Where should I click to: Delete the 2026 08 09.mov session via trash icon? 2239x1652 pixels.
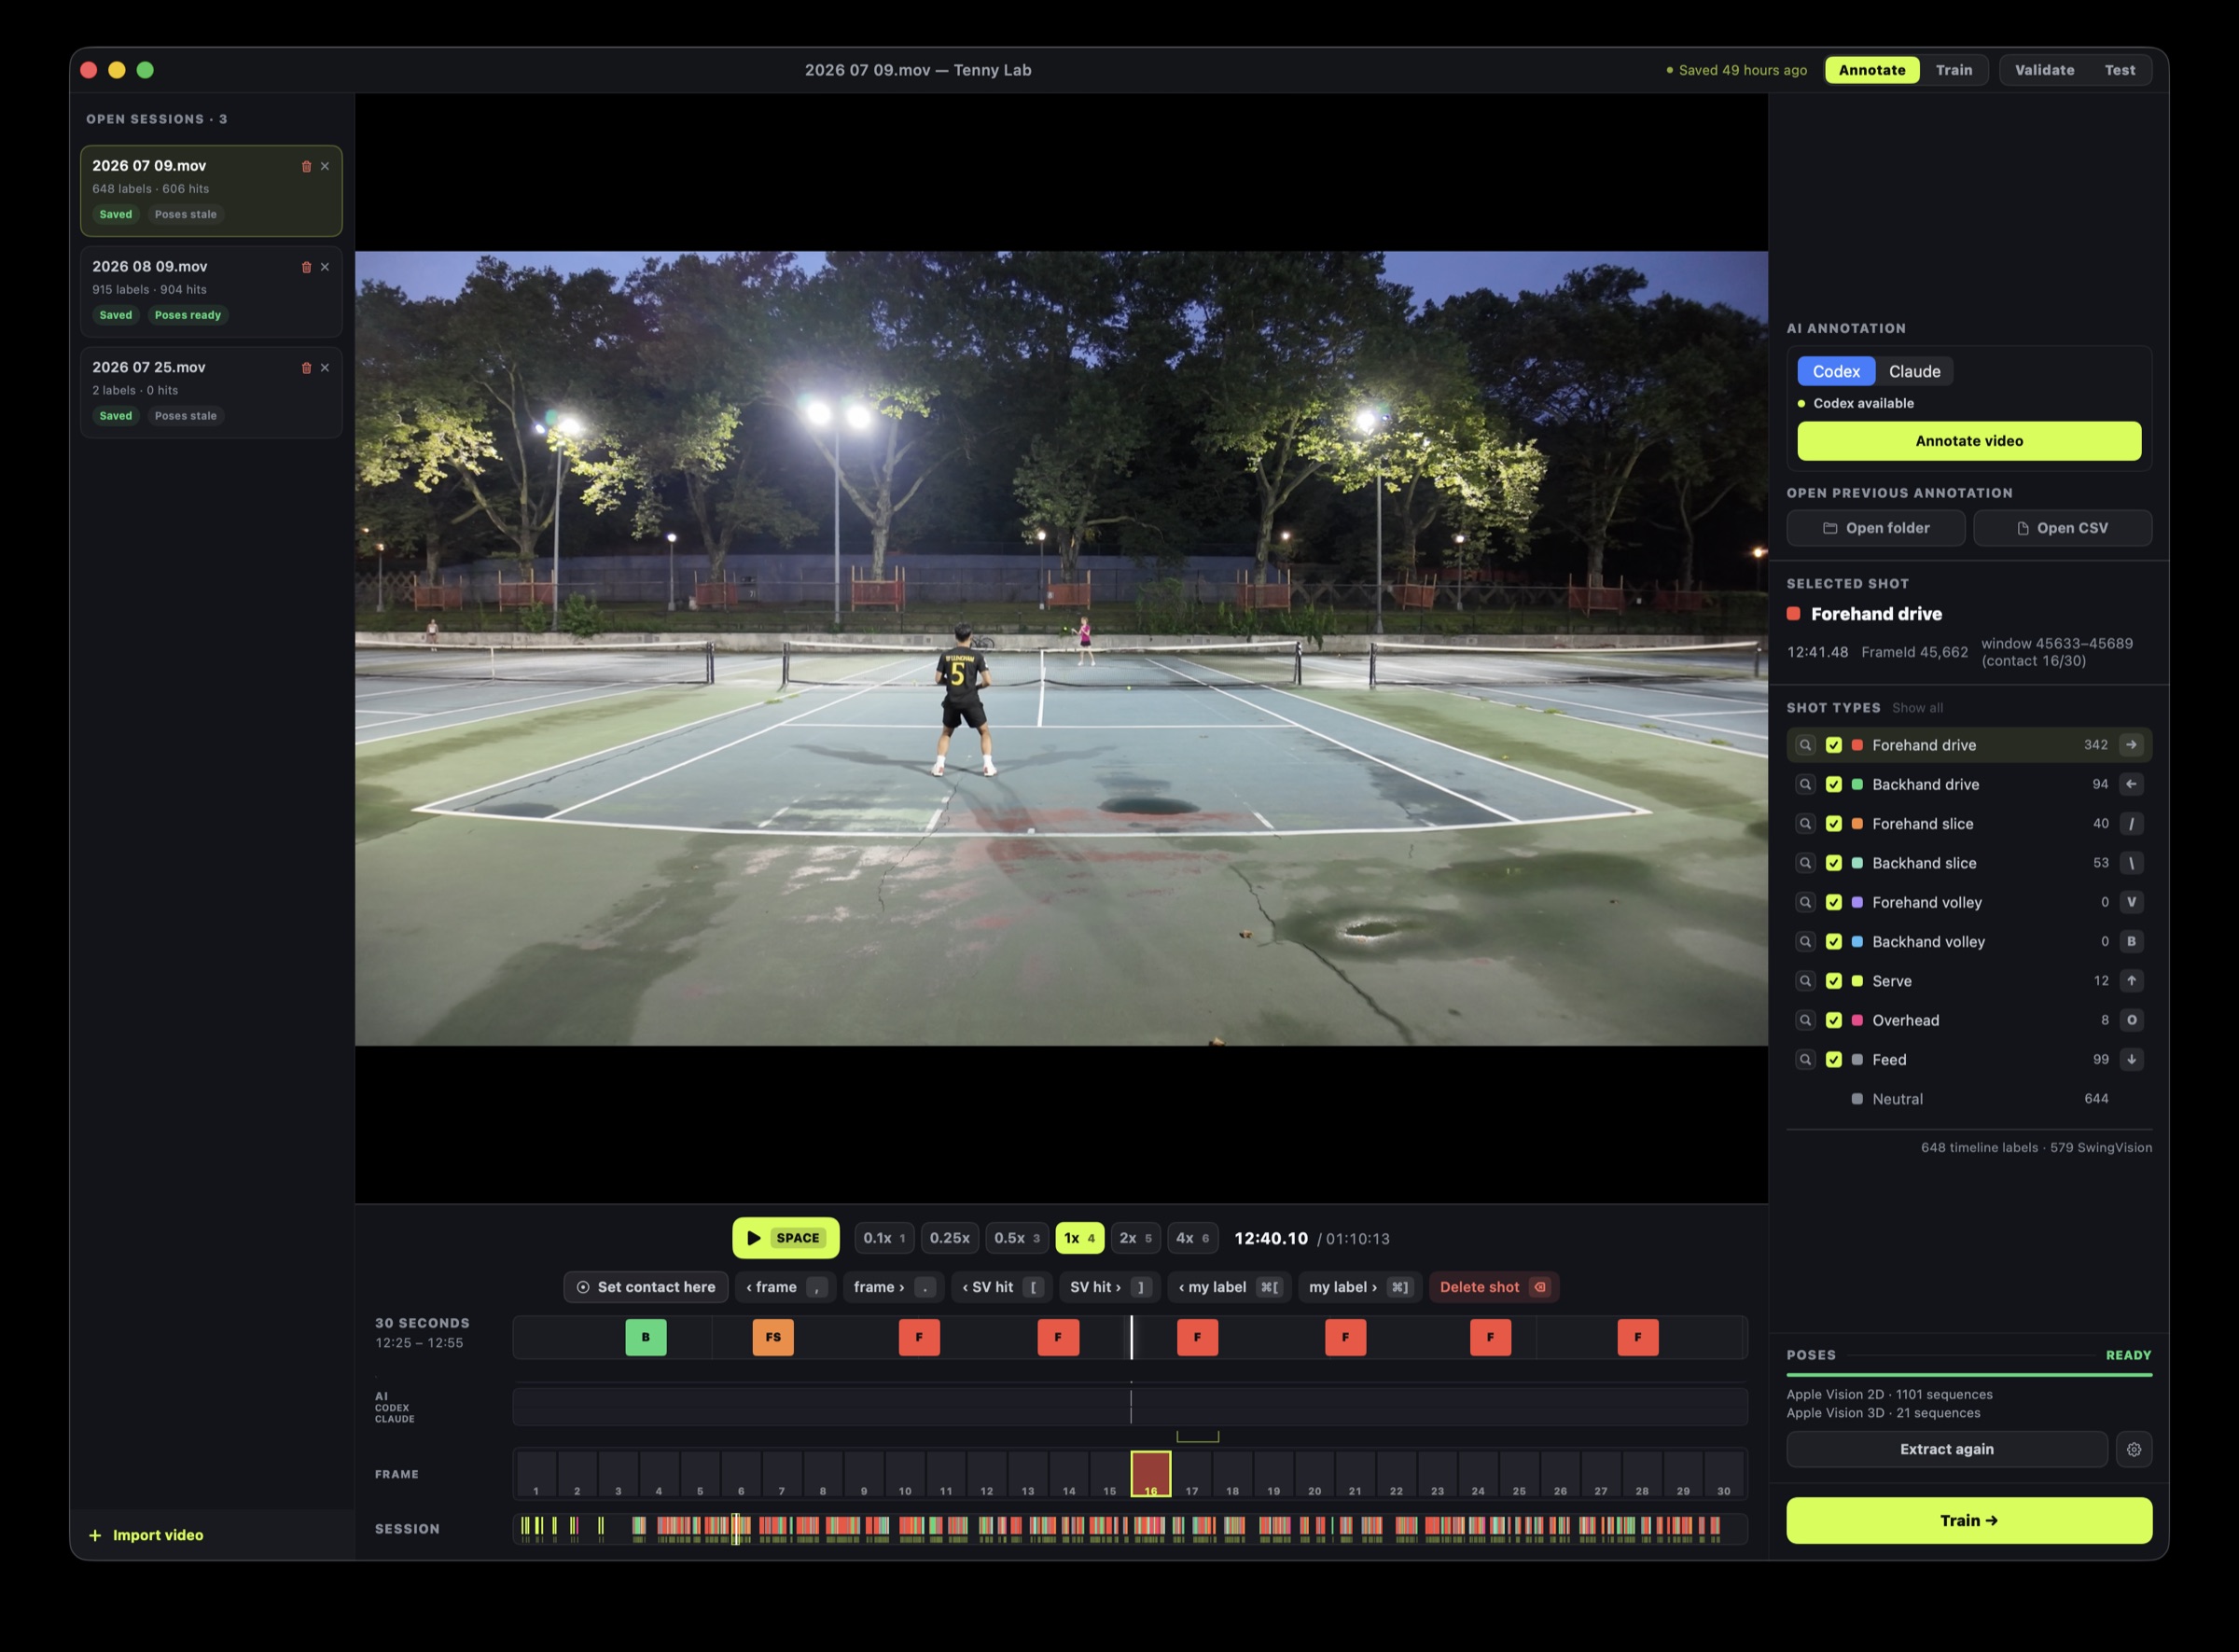point(306,267)
